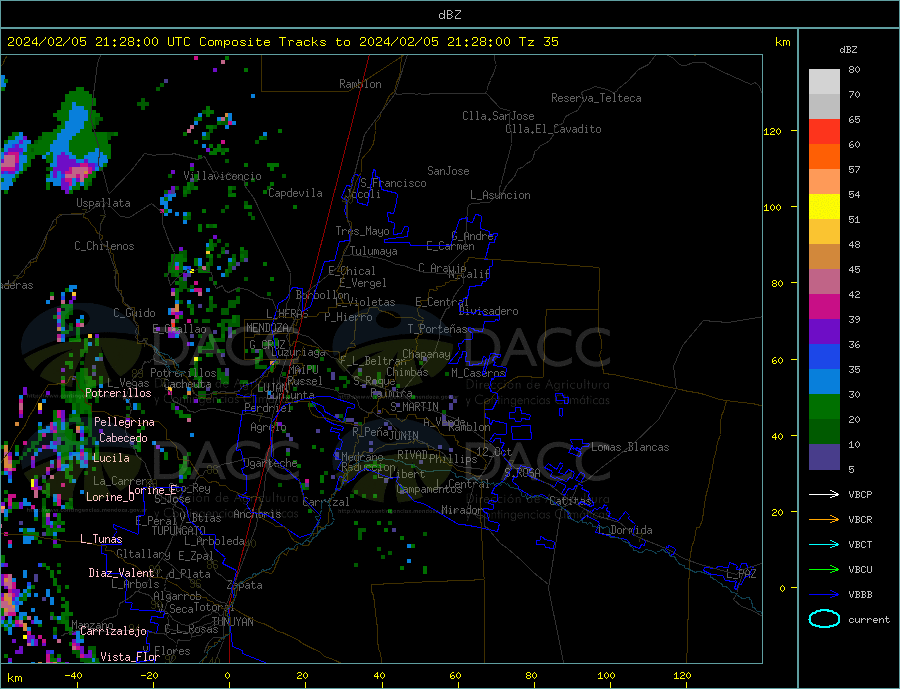The image size is (900, 689).
Task: Click the 54 dBZ yellow swatch
Action: point(824,206)
